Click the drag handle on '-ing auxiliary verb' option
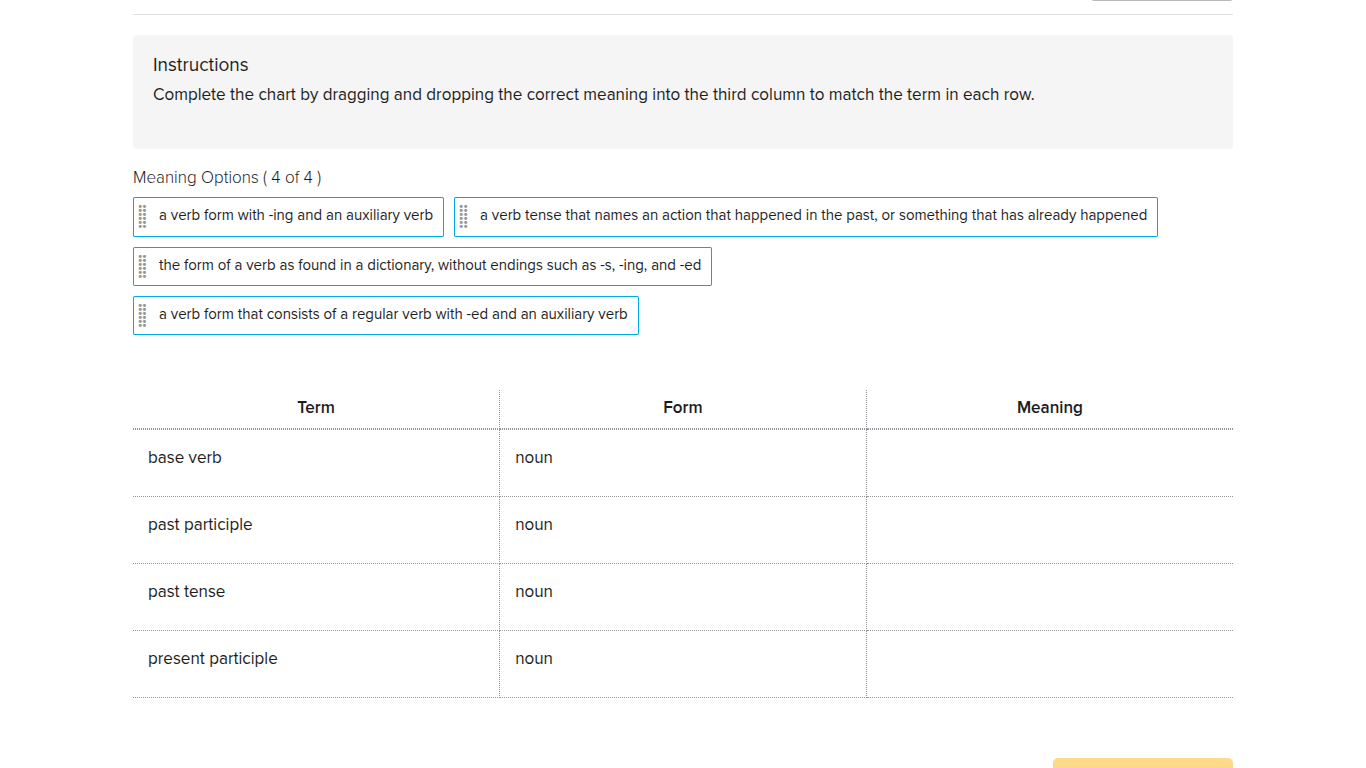The width and height of the screenshot is (1366, 768). tap(141, 216)
